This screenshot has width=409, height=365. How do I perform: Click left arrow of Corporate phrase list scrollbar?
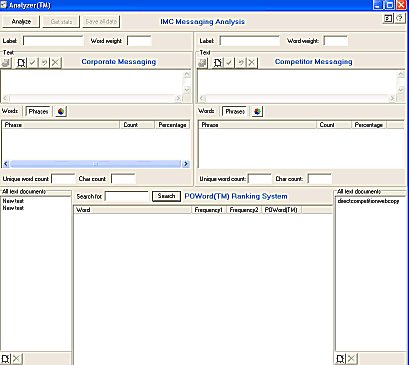pyautogui.click(x=6, y=164)
